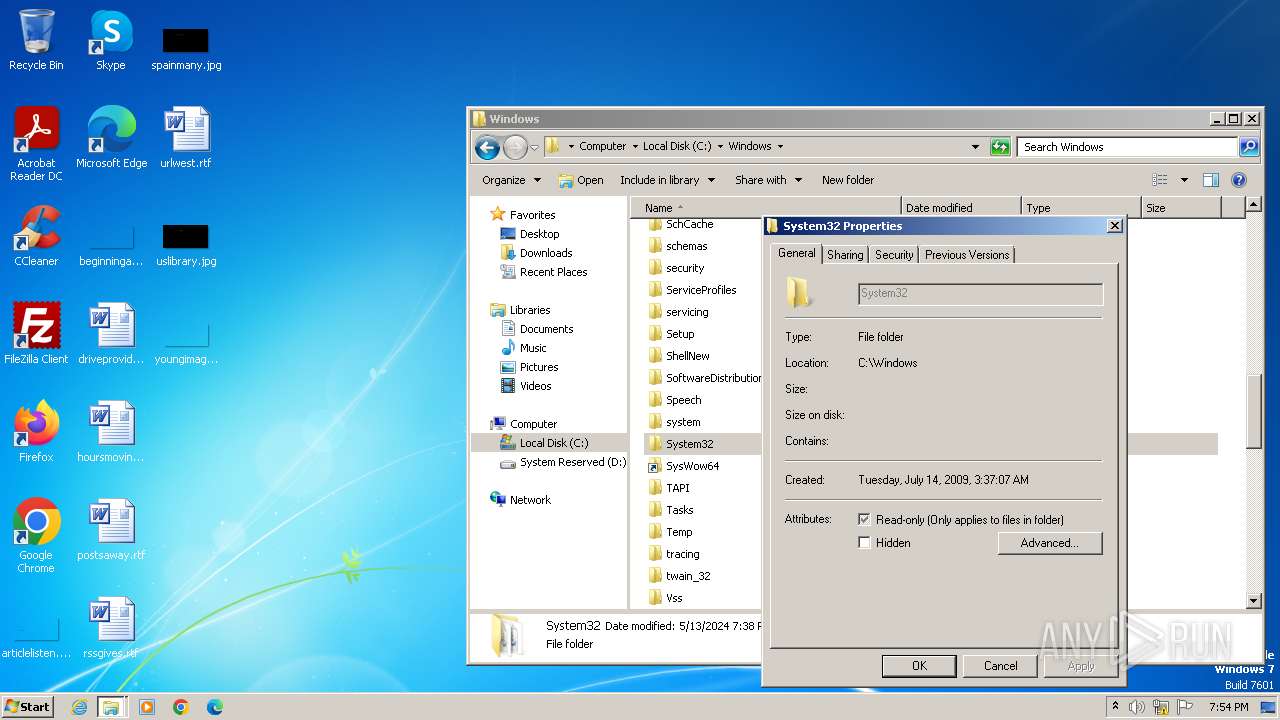The image size is (1280, 720).
Task: Click the Explorer Back navigation arrow
Action: click(x=487, y=148)
